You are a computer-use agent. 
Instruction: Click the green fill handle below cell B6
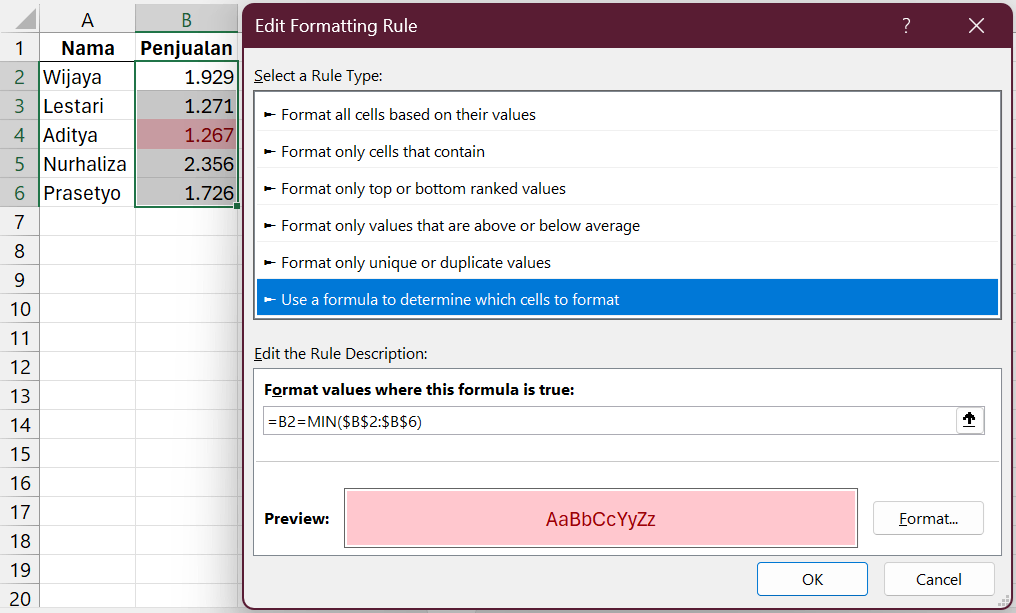tap(237, 205)
